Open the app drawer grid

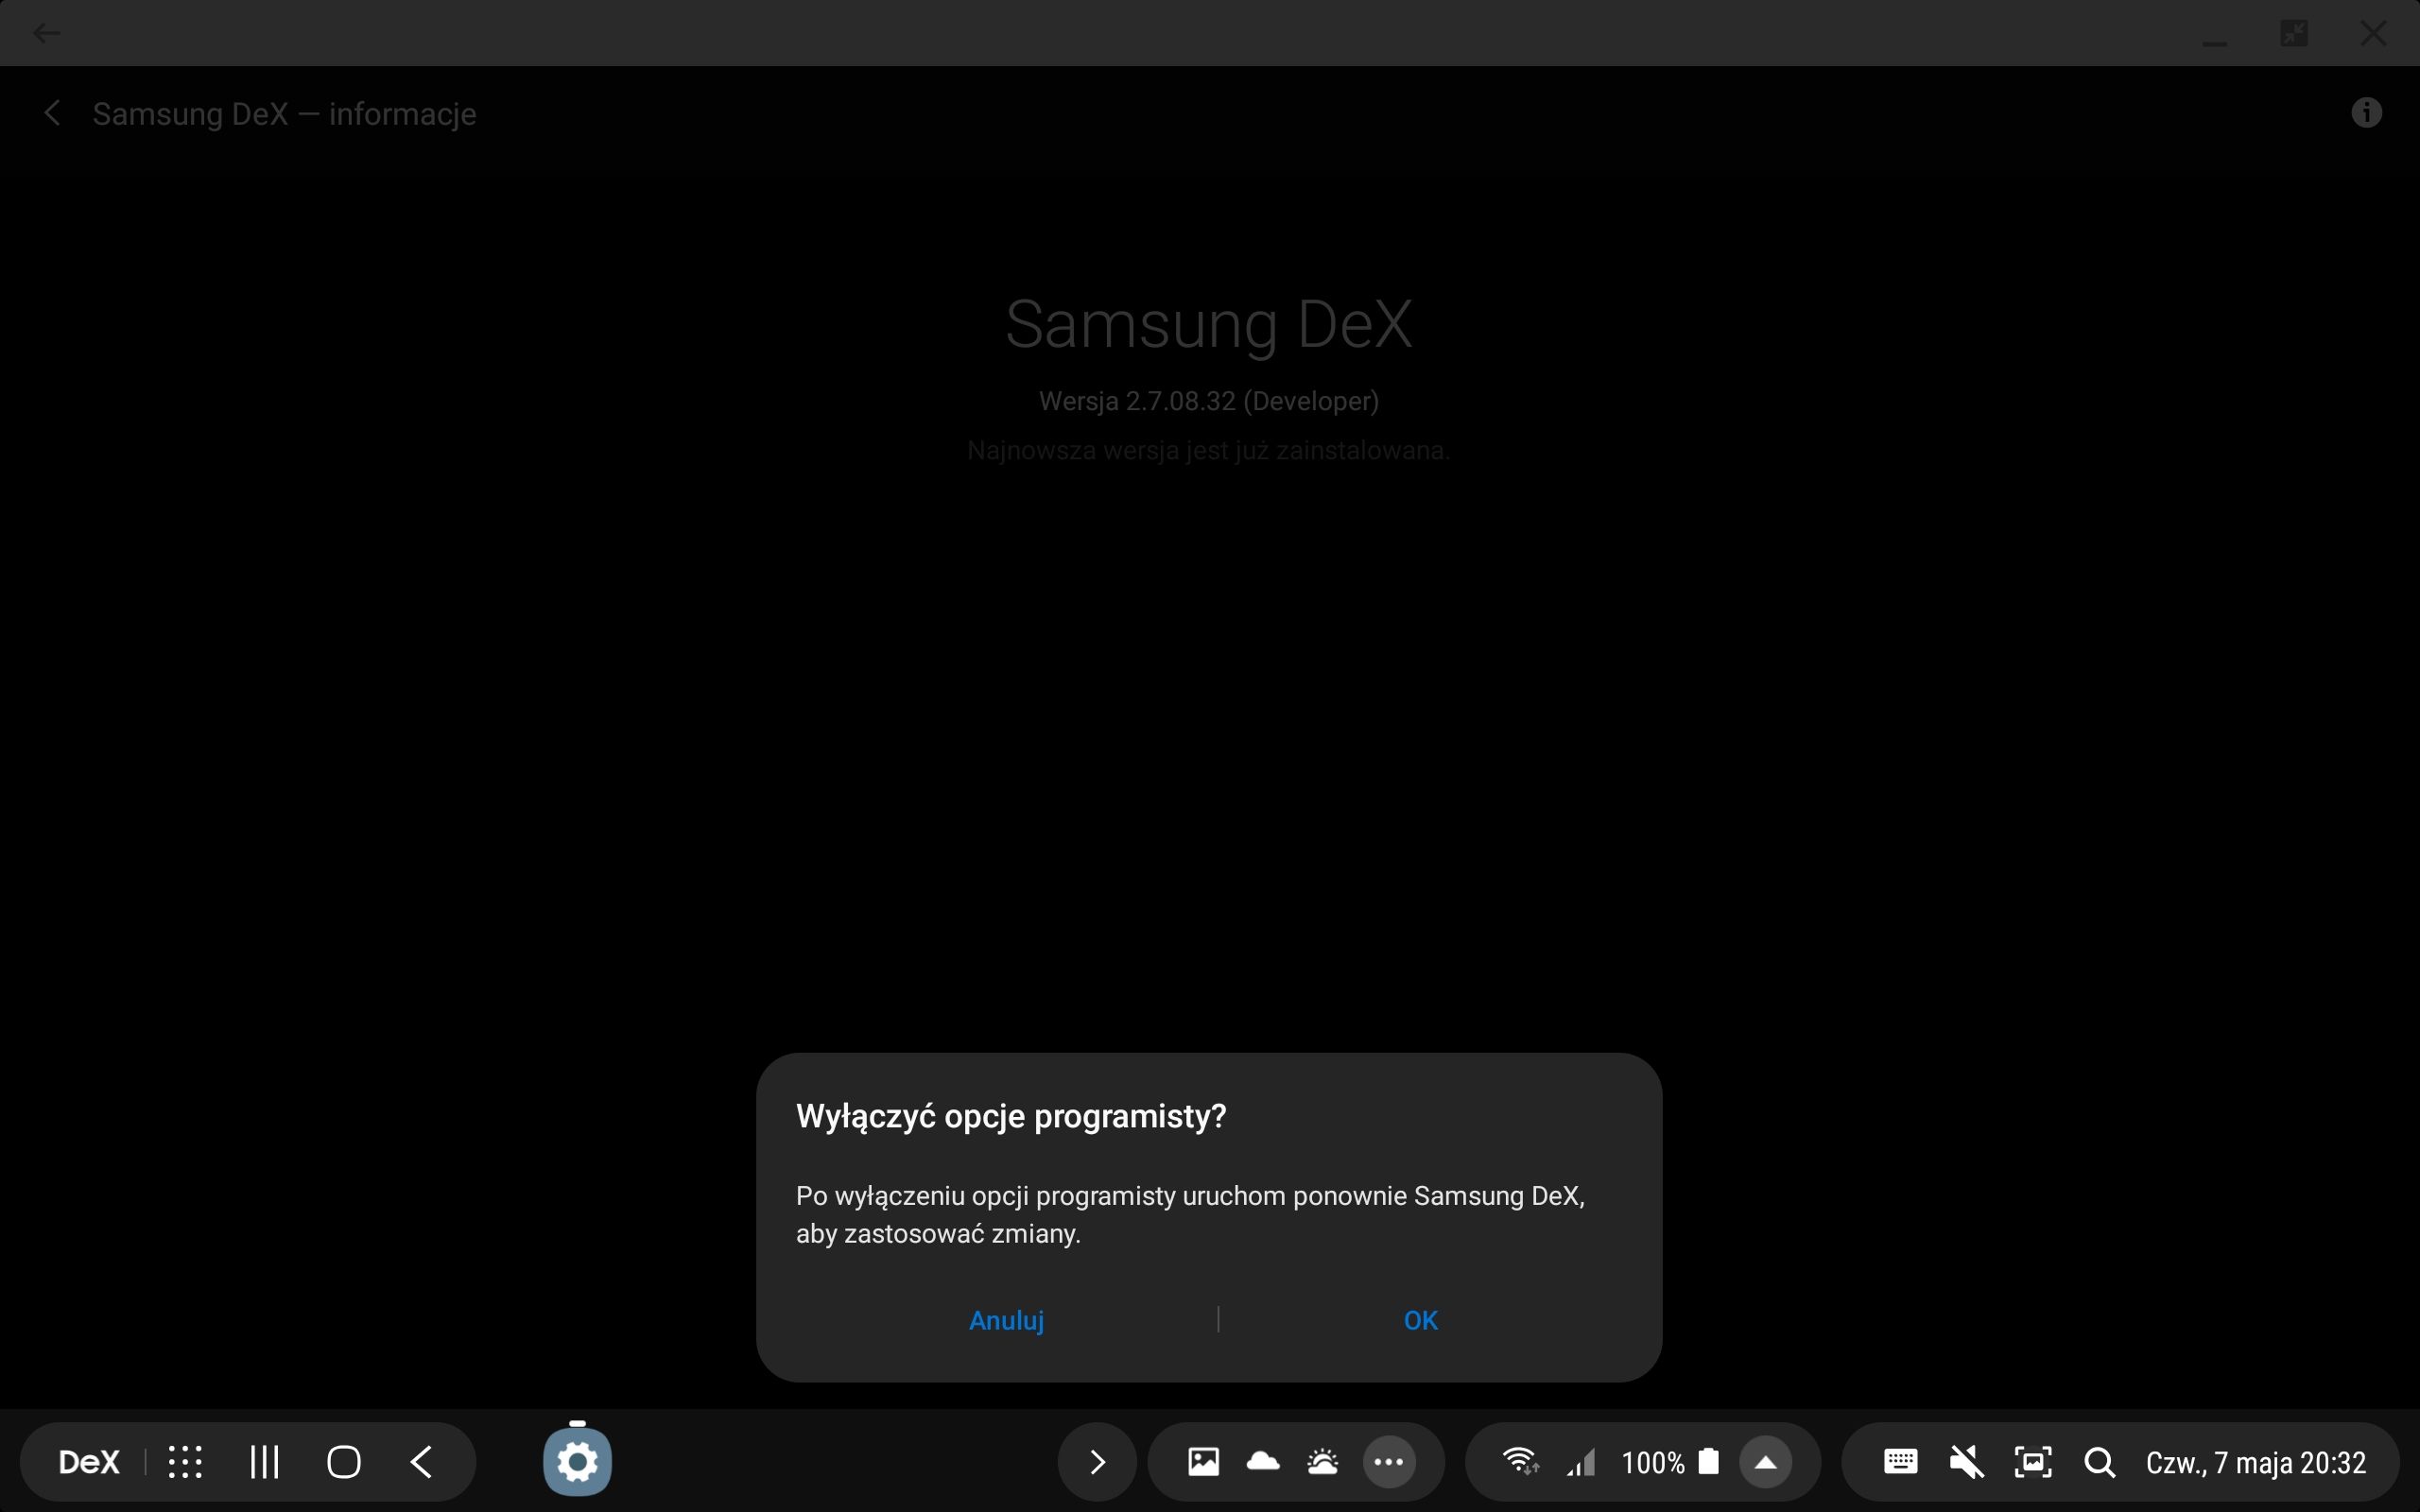point(186,1461)
